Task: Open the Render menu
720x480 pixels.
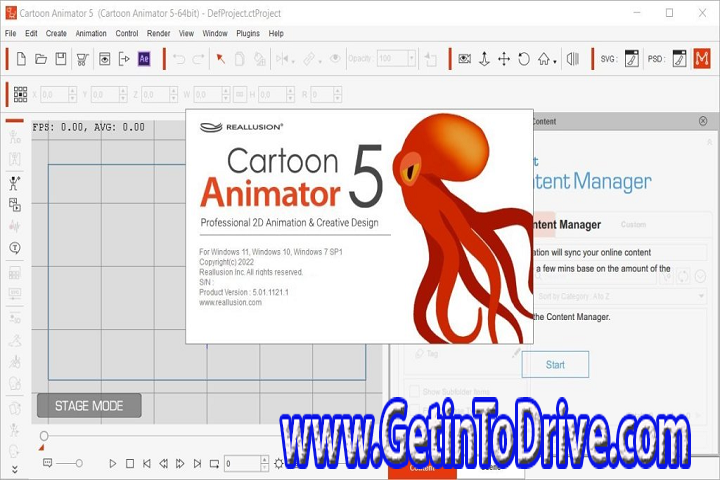Action: 158,34
